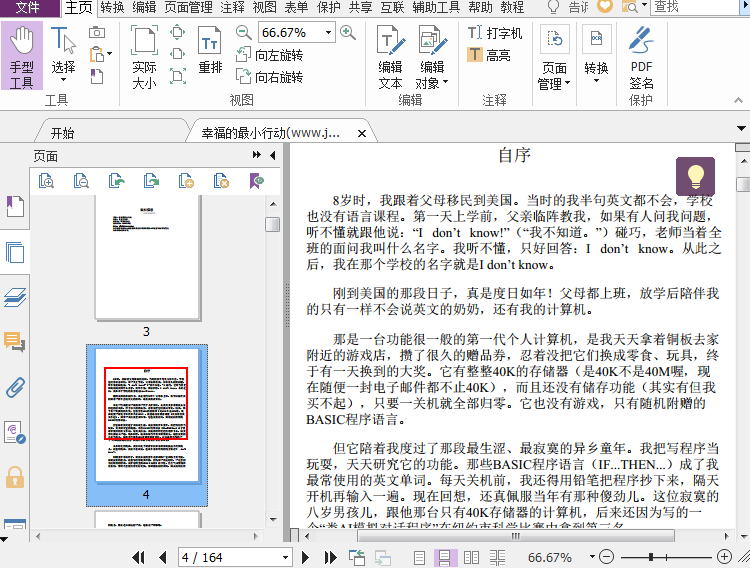
Task: Open the Protect (保护) ribbon tab
Action: coord(329,7)
